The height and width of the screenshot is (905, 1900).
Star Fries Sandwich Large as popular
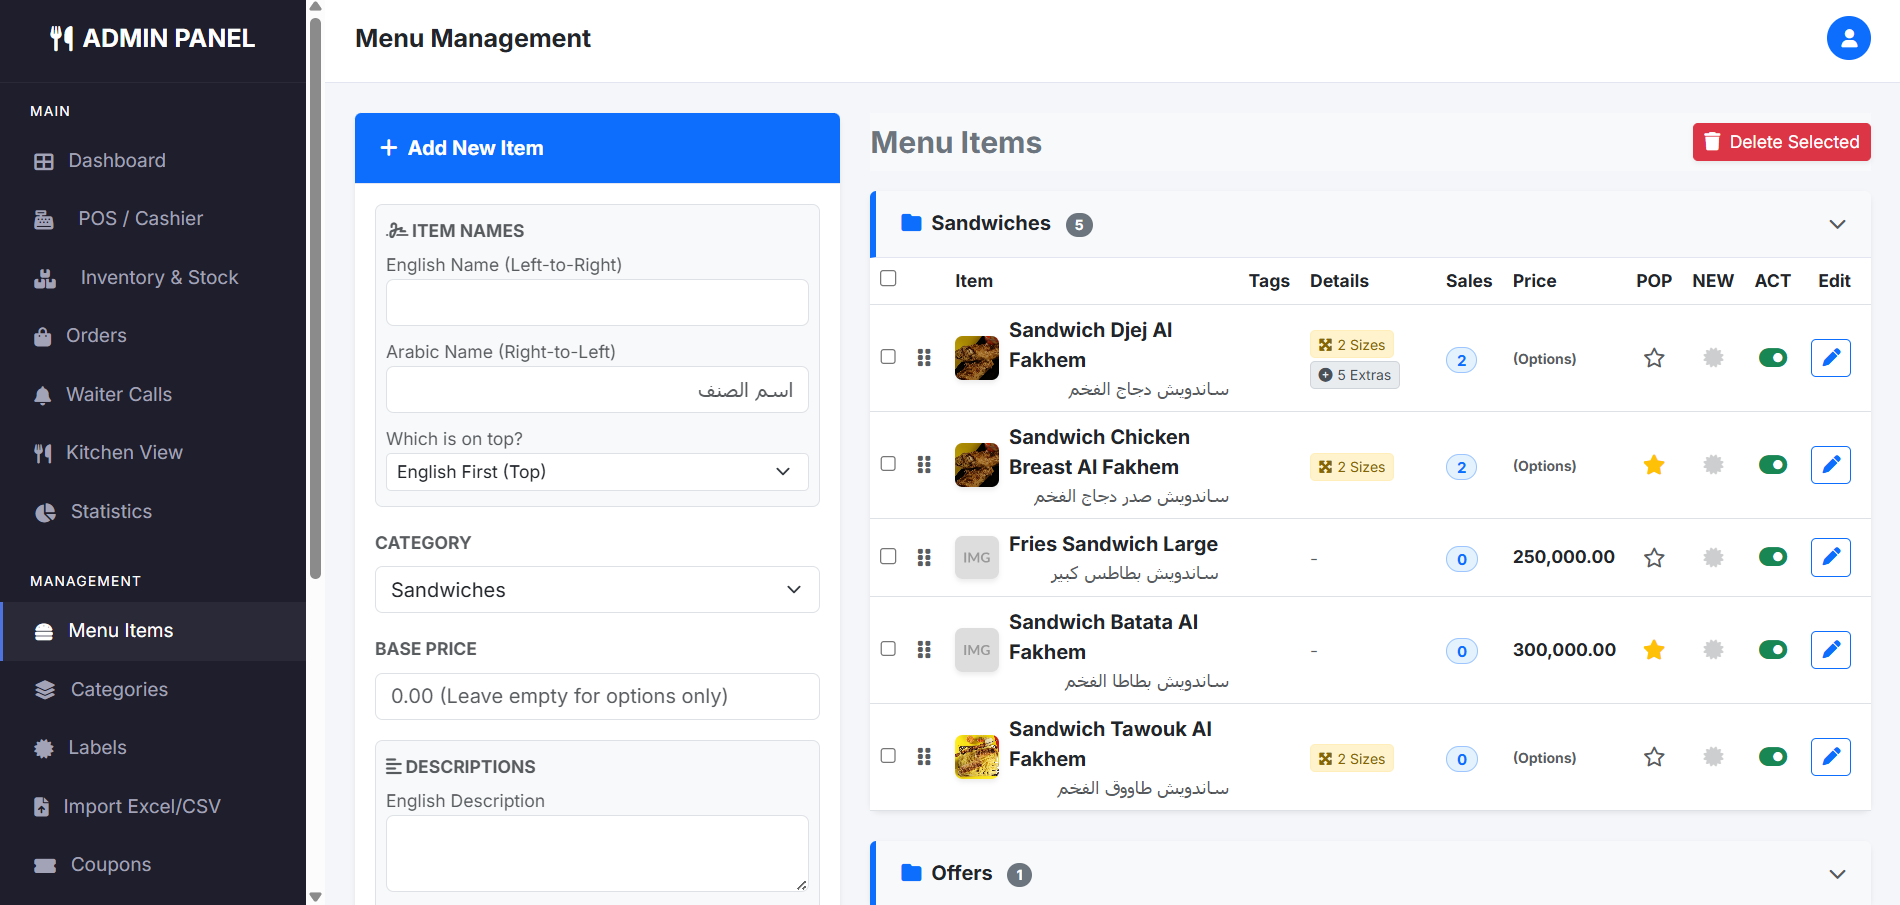pyautogui.click(x=1654, y=558)
